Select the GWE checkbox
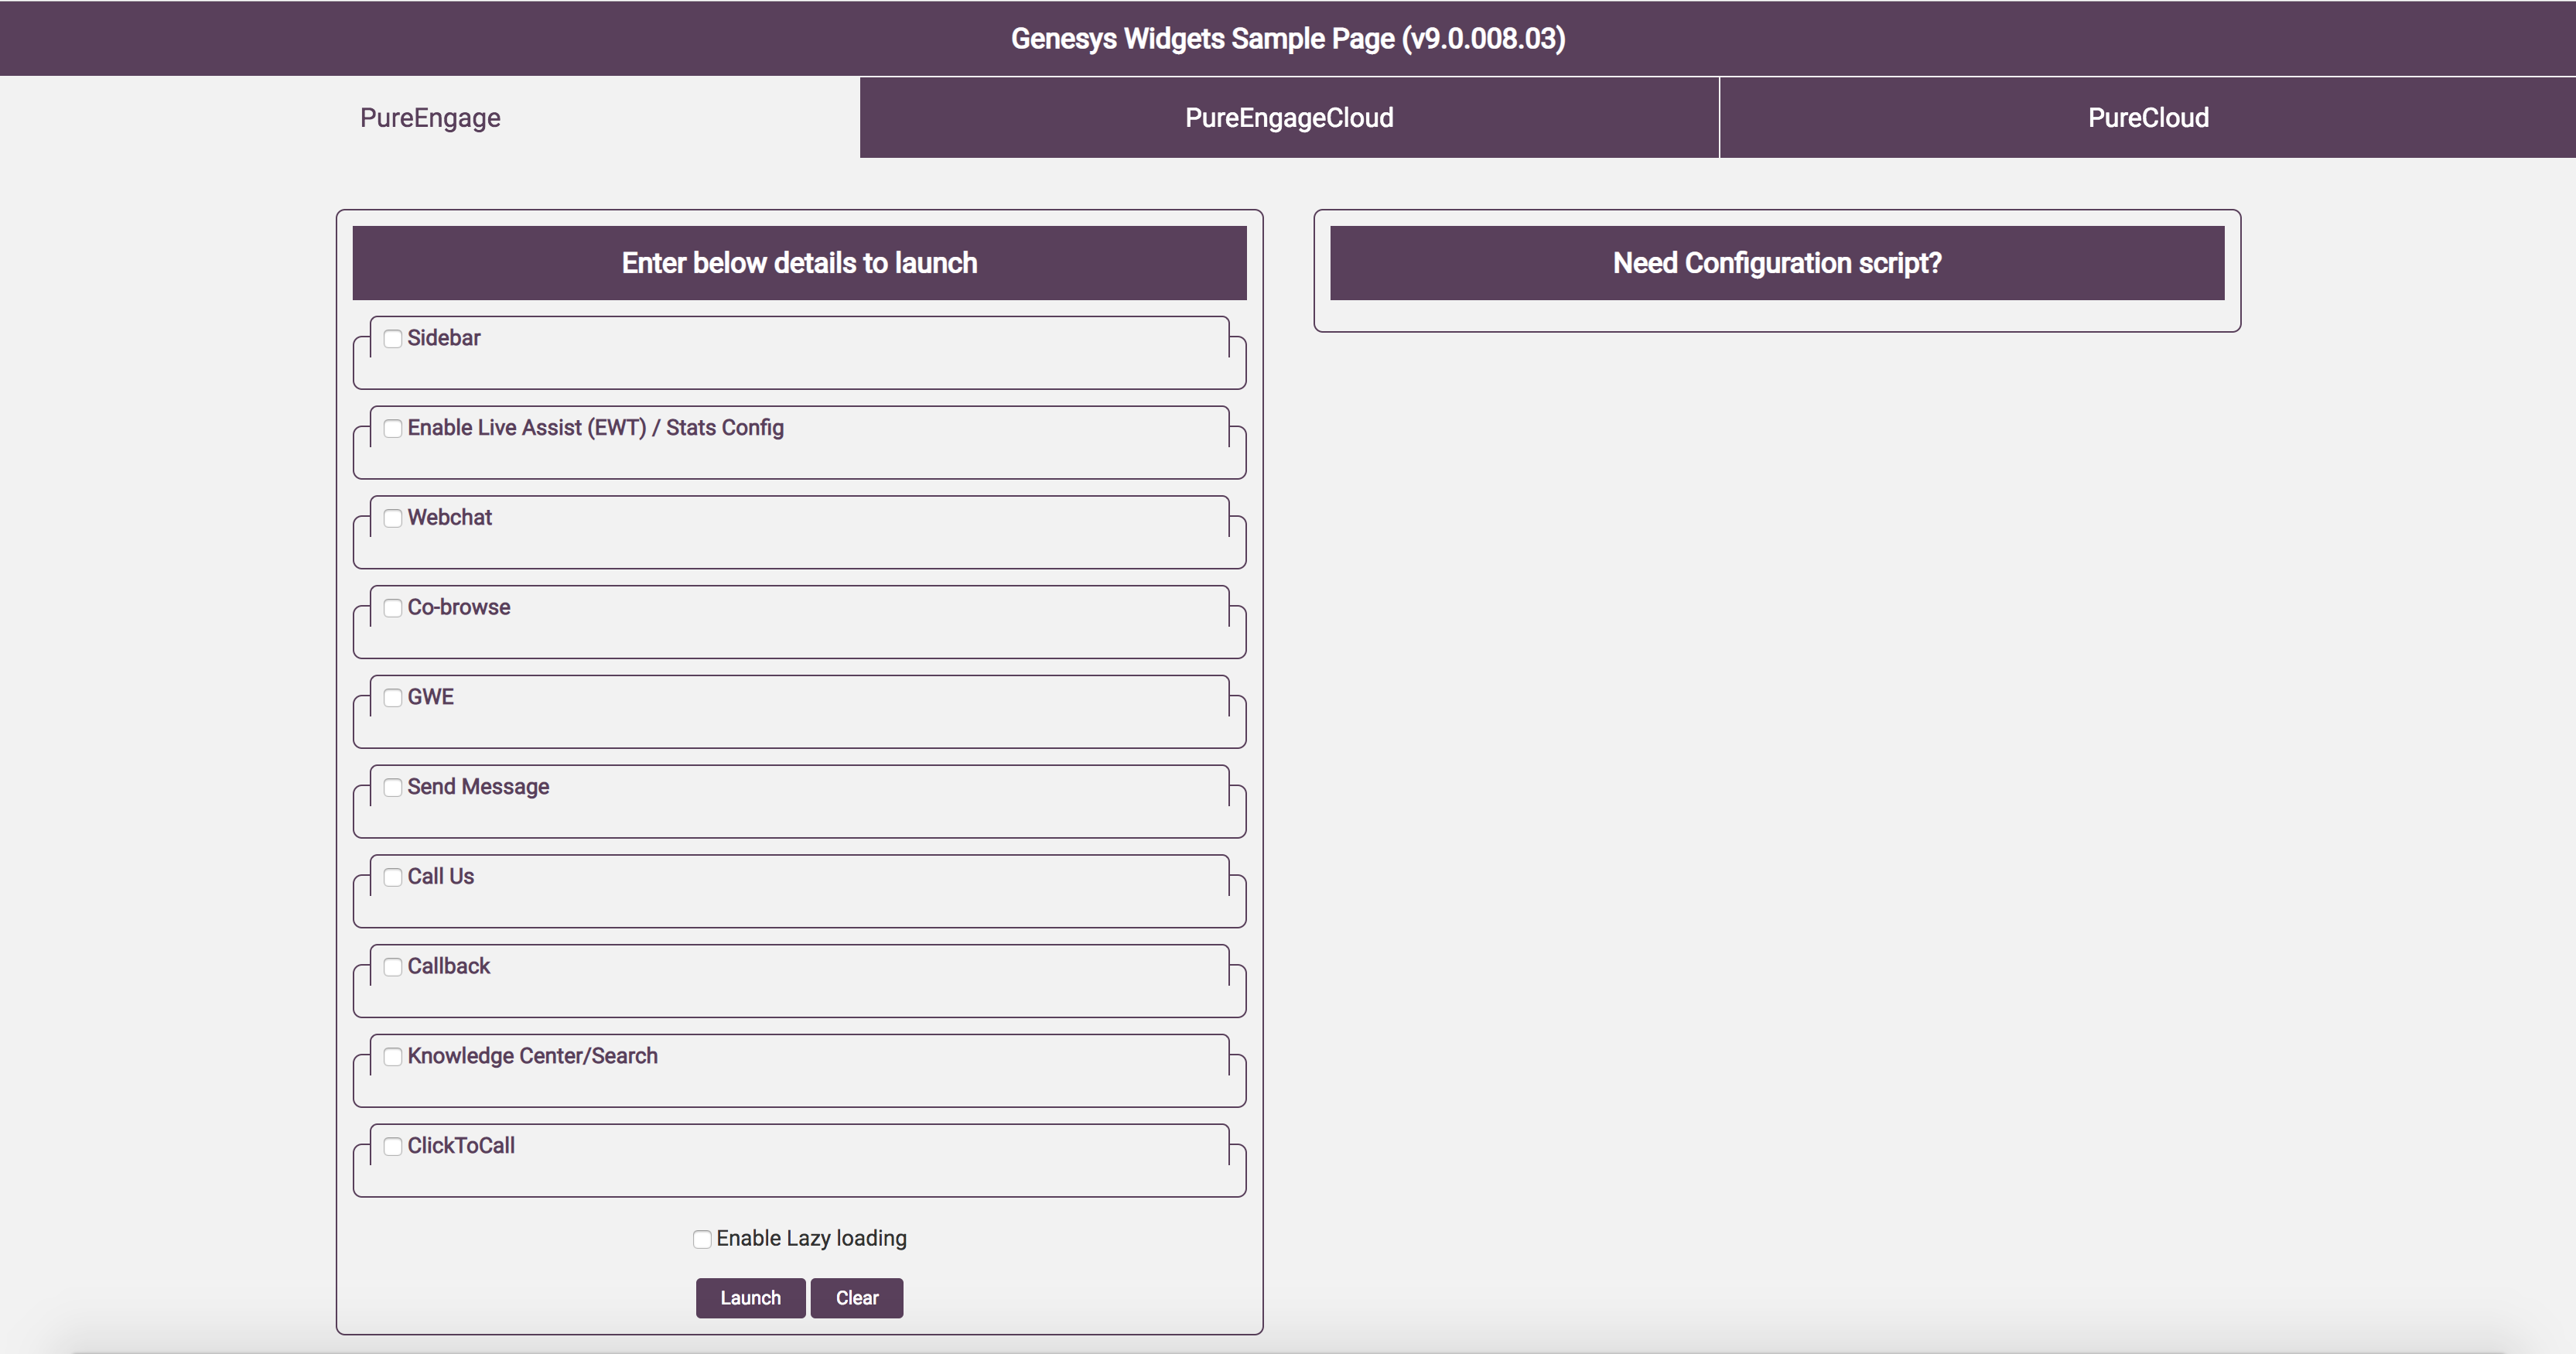The height and width of the screenshot is (1354, 2576). coord(393,698)
